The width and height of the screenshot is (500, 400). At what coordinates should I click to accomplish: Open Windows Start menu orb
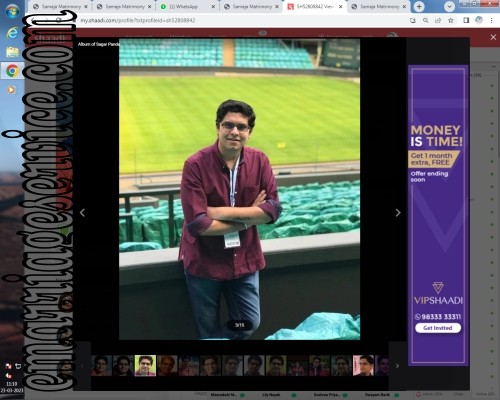[12, 11]
